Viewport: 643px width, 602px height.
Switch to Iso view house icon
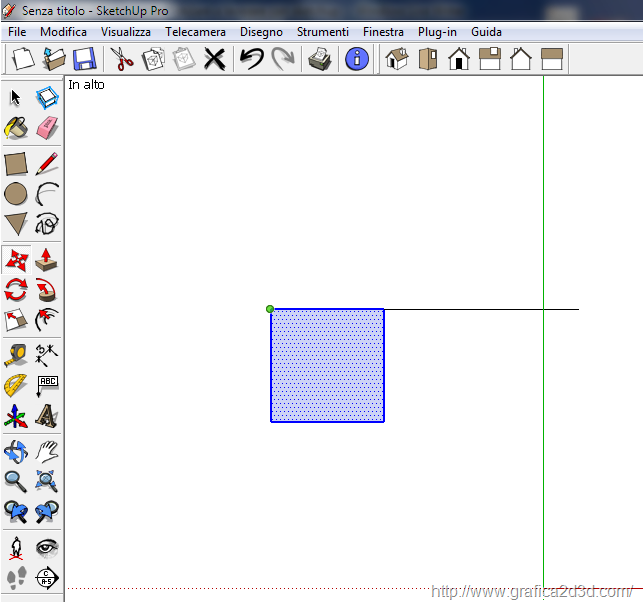pyautogui.click(x=397, y=59)
